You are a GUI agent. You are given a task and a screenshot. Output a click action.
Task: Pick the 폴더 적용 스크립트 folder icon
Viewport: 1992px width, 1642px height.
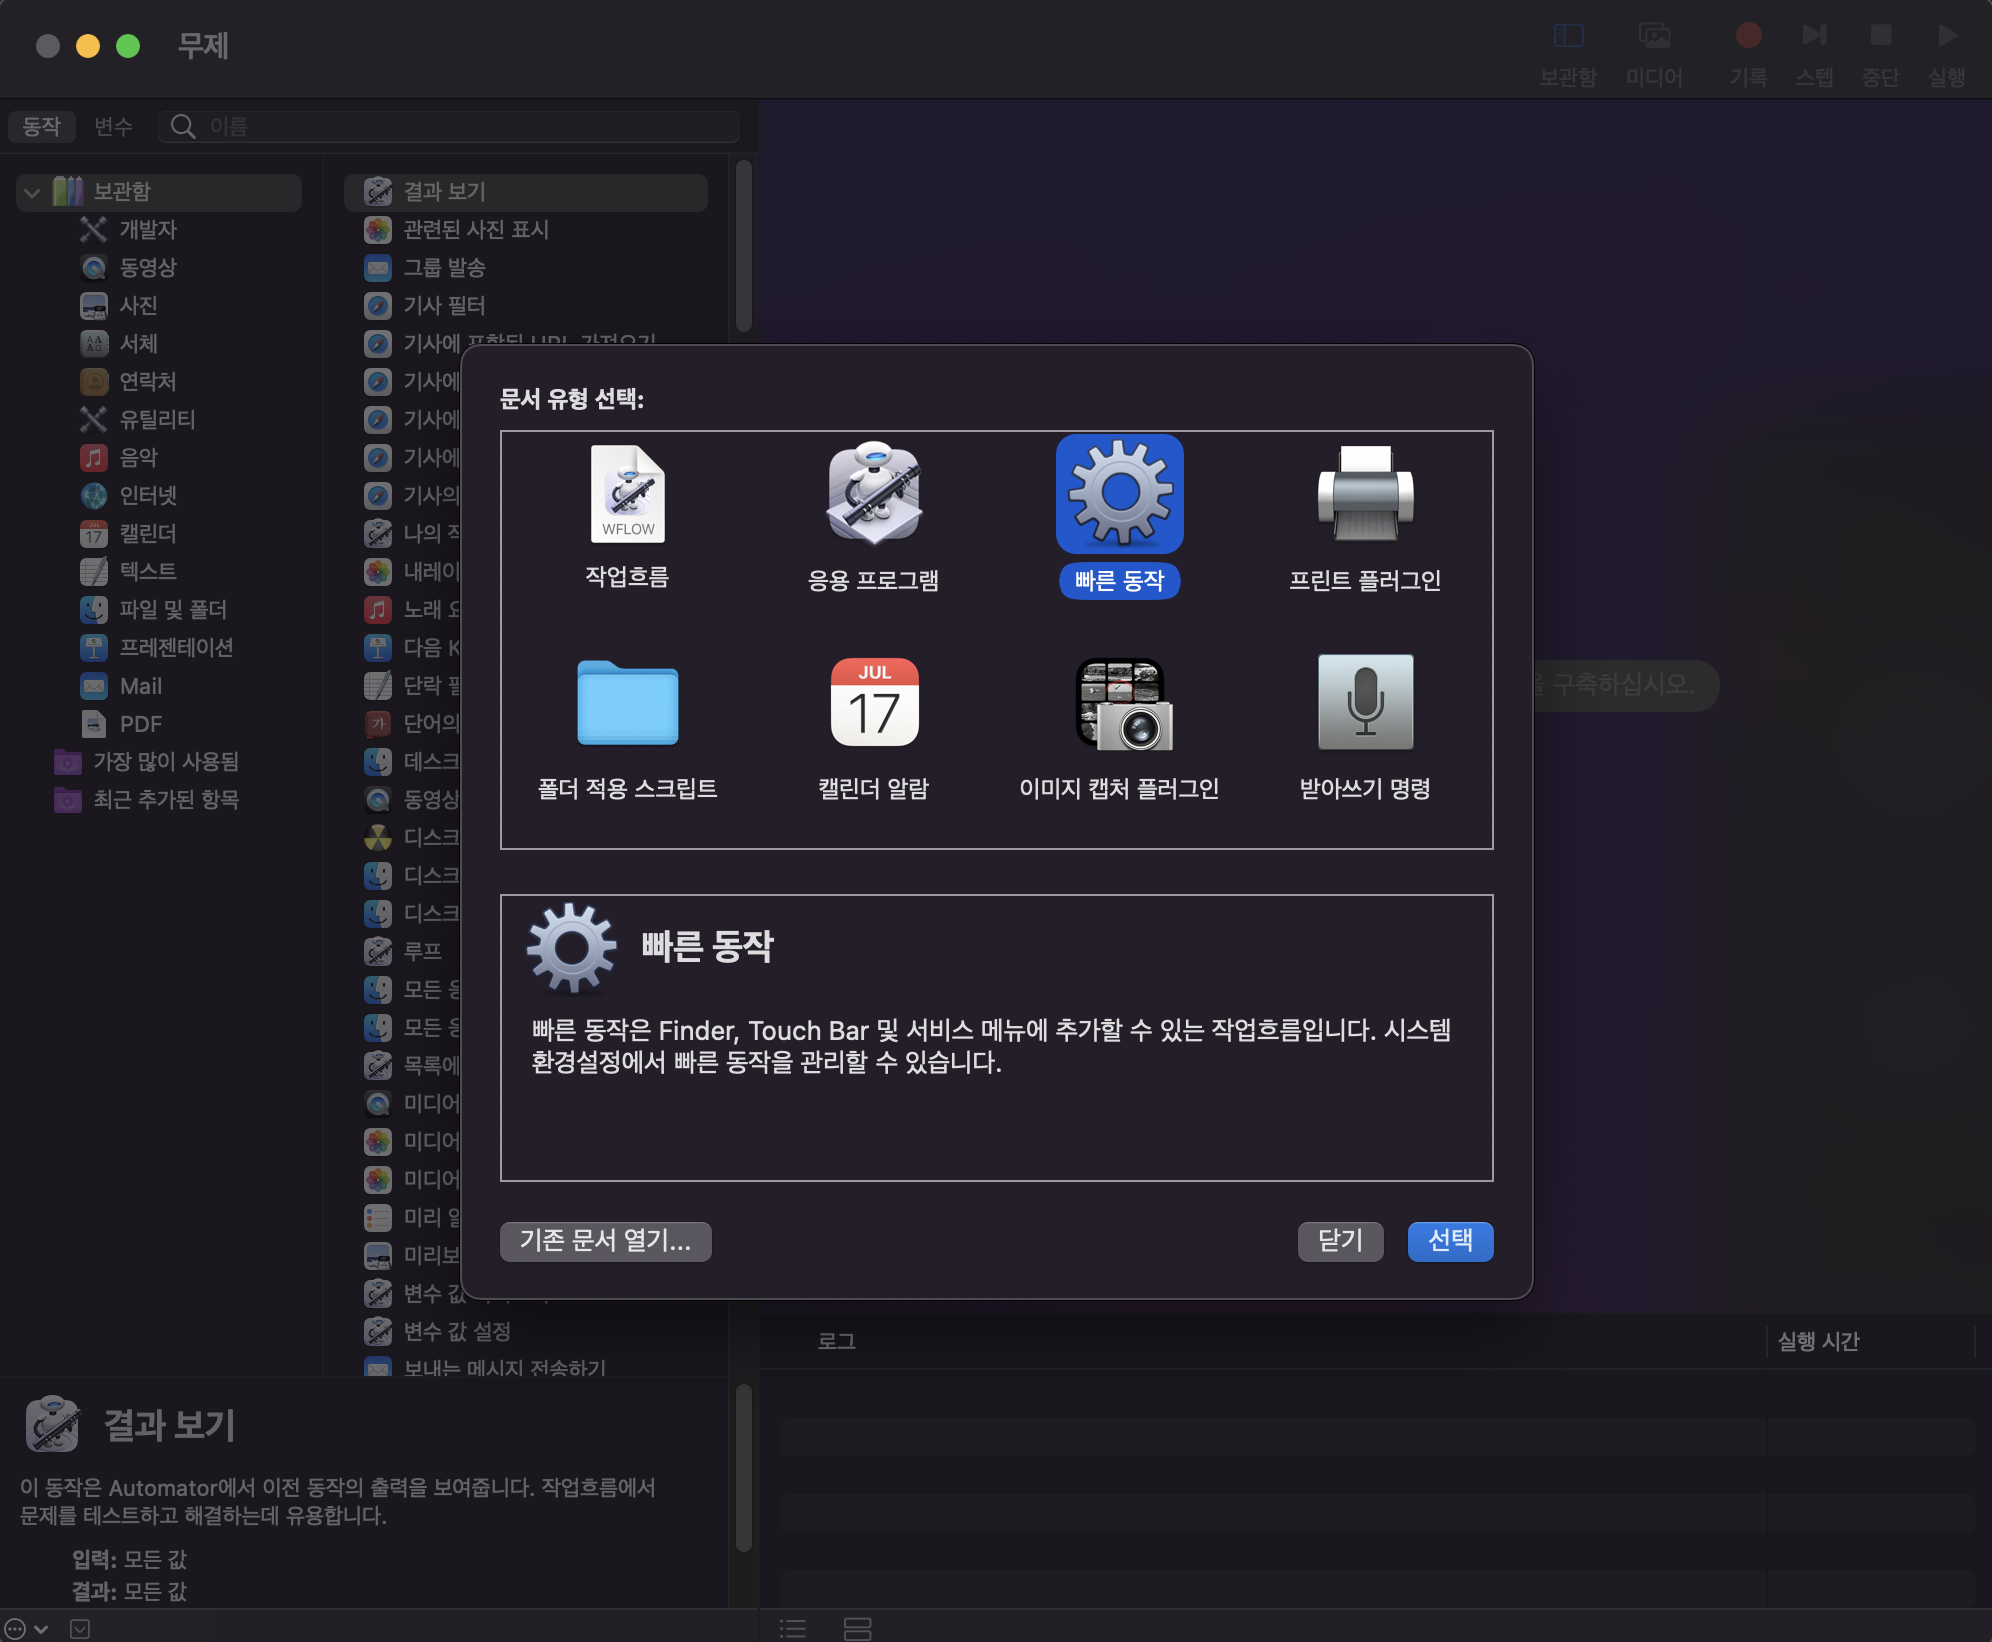(627, 703)
